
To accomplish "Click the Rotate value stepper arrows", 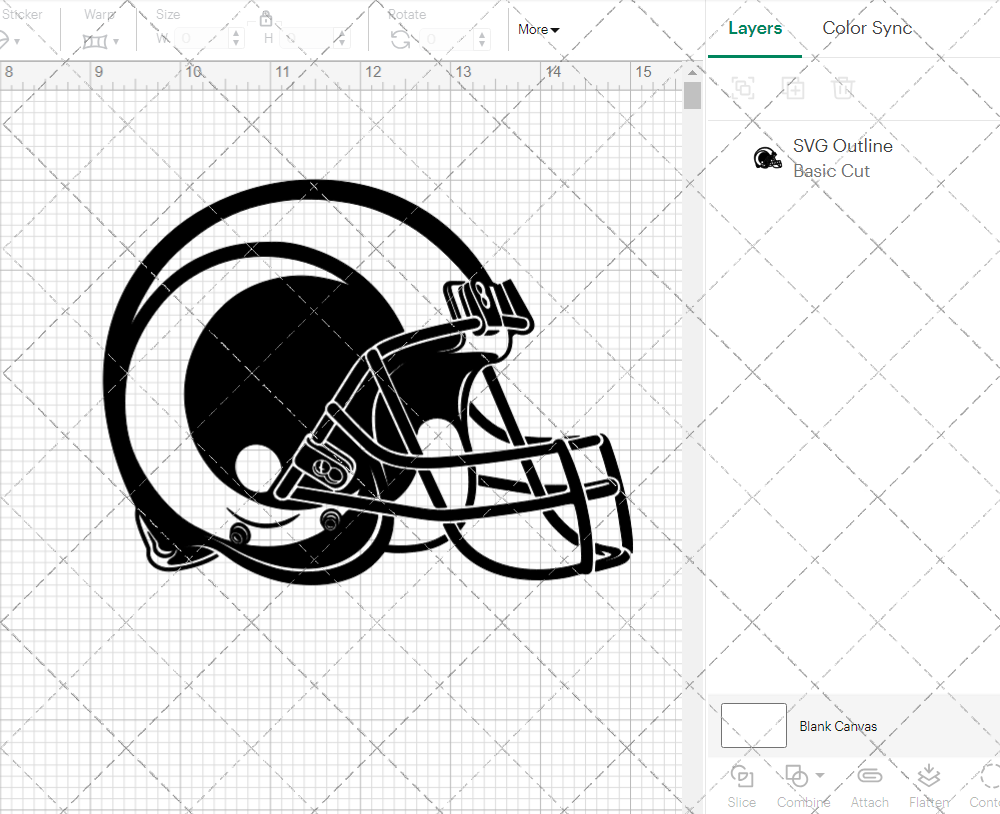I will click(482, 40).
